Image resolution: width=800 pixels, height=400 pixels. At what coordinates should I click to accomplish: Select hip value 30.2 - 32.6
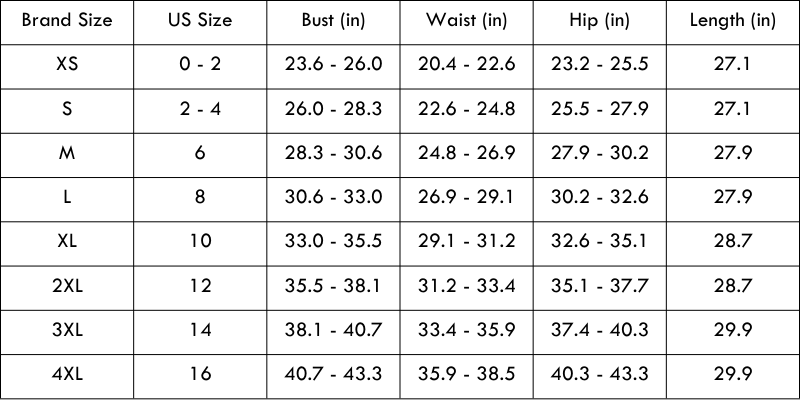[x=600, y=197]
